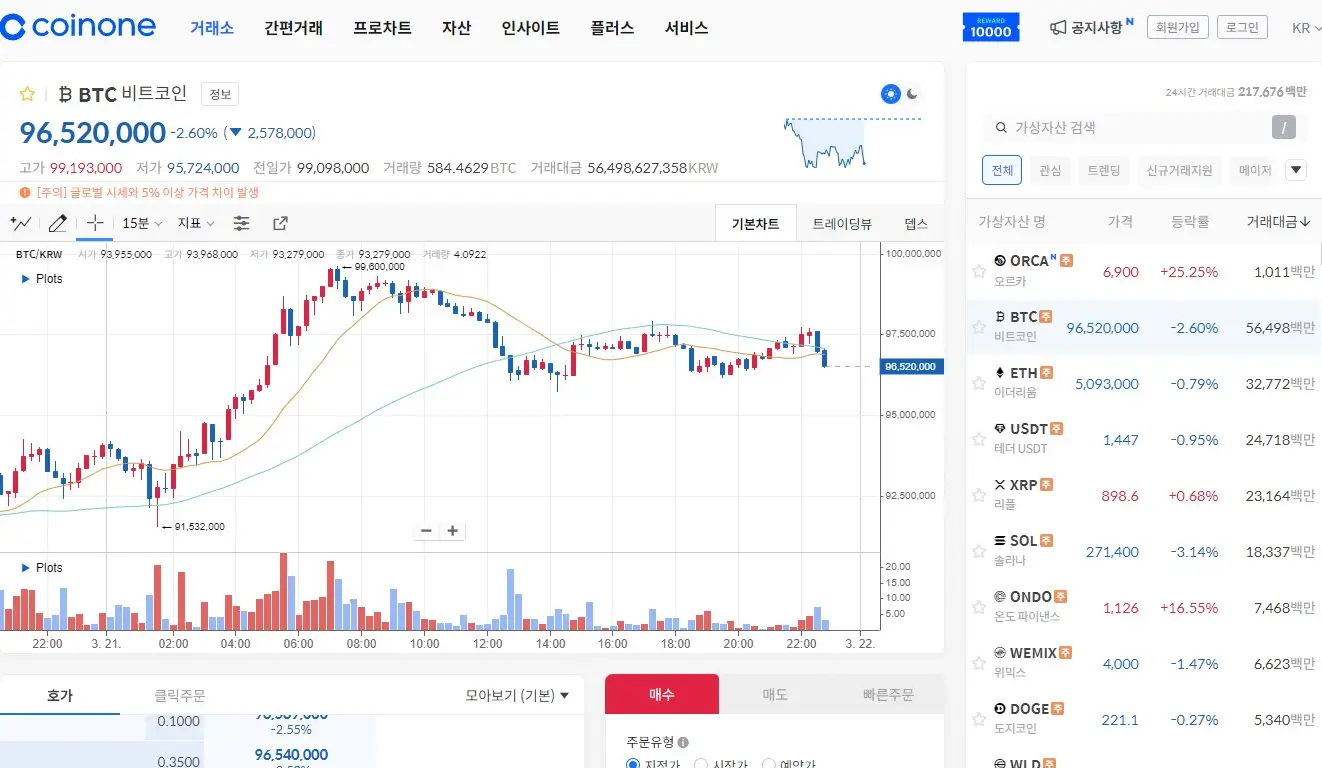This screenshot has height=768, width=1322.
Task: Toggle favorite star for ONDO
Action: tap(979, 607)
